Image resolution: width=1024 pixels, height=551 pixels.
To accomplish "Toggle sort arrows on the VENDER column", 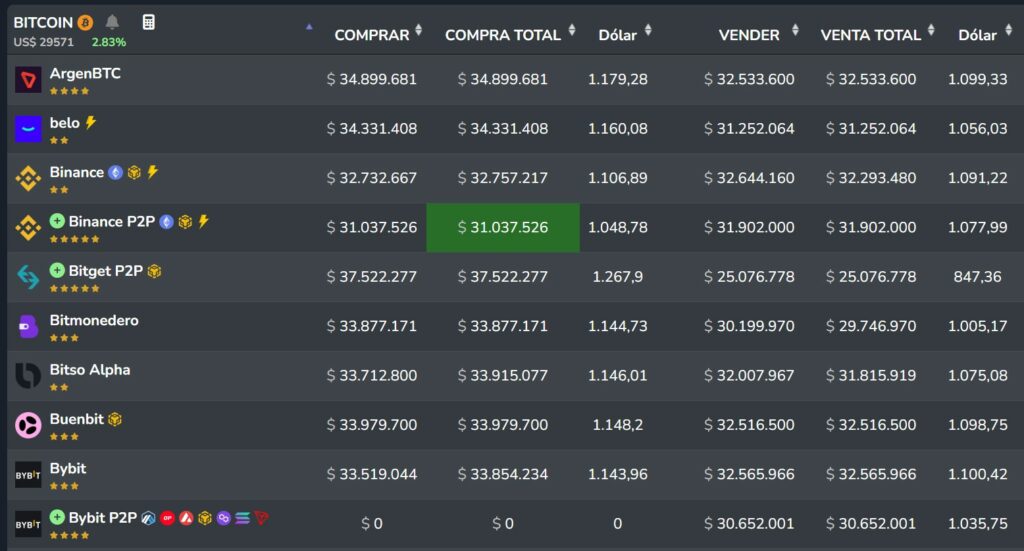I will (x=795, y=31).
